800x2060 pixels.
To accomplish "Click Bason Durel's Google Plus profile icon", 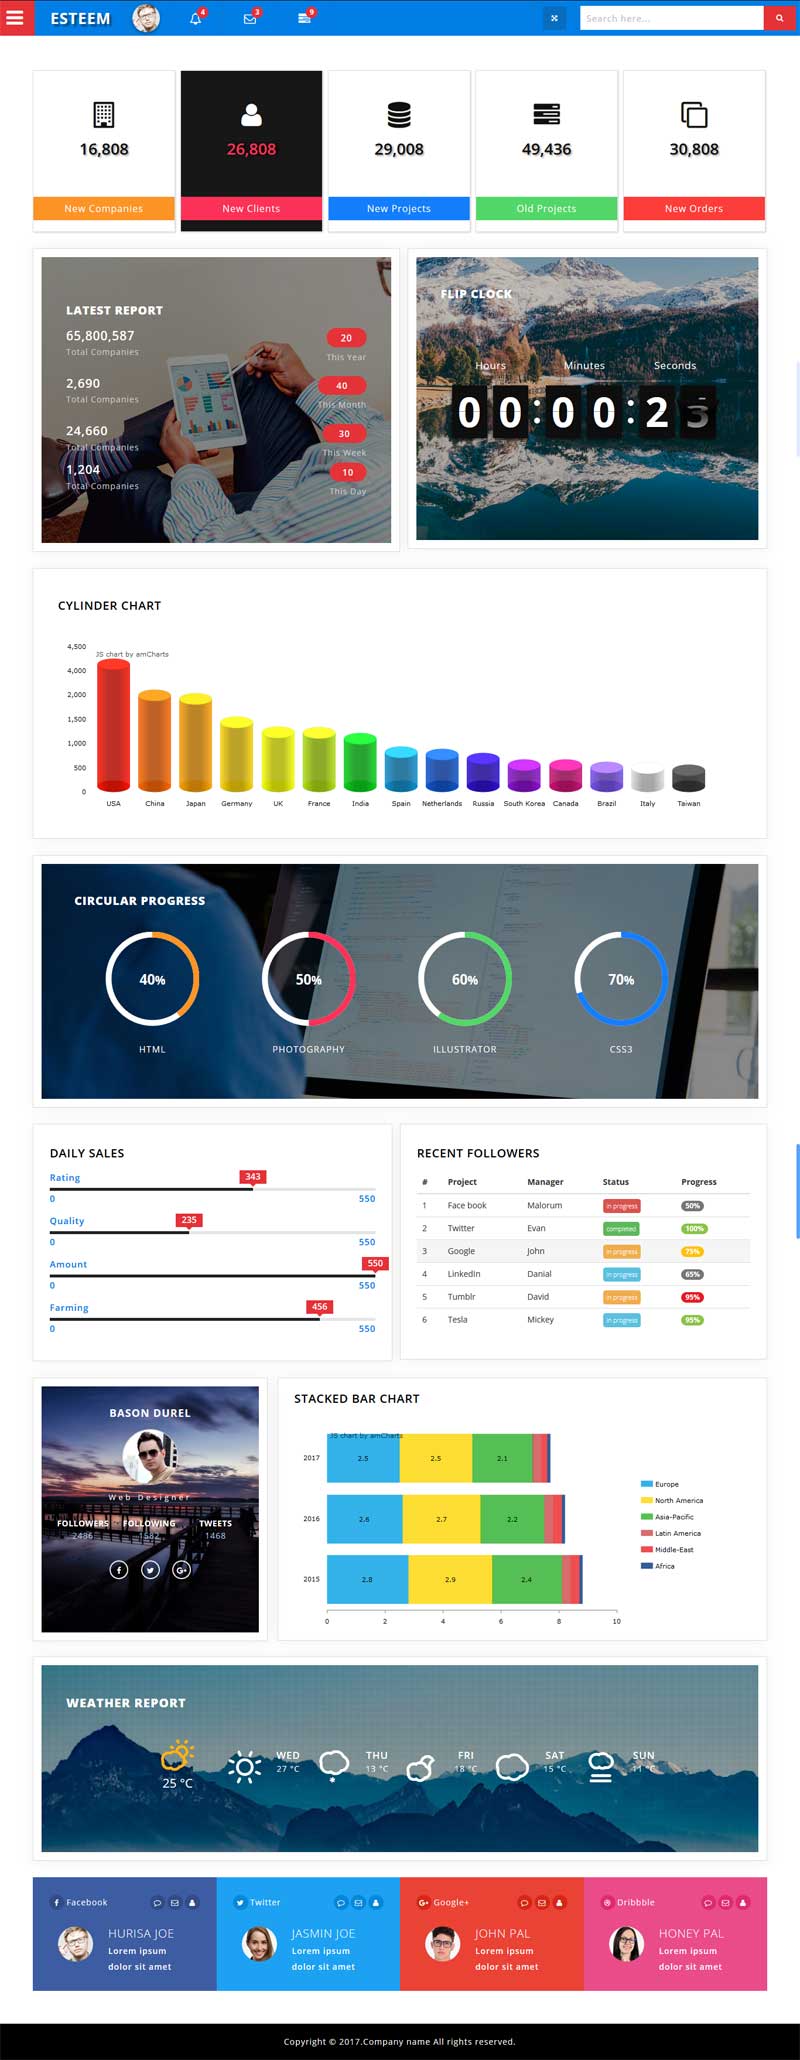I will (x=181, y=1569).
